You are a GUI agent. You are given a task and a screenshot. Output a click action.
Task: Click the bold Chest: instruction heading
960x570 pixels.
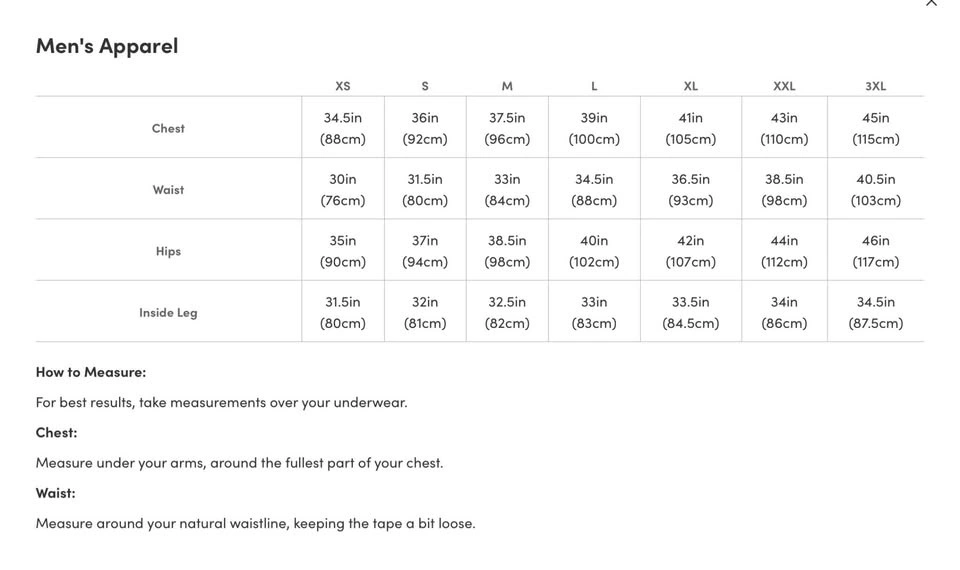coord(56,432)
